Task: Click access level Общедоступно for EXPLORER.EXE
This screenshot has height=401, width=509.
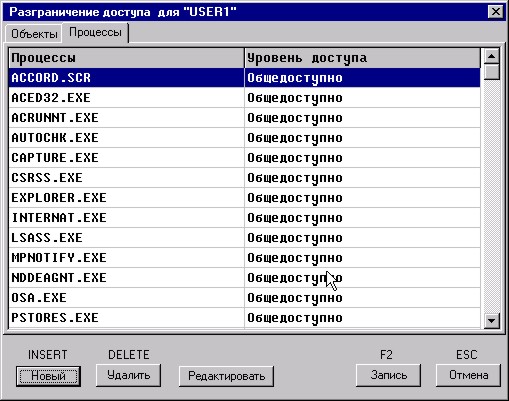Action: click(362, 198)
